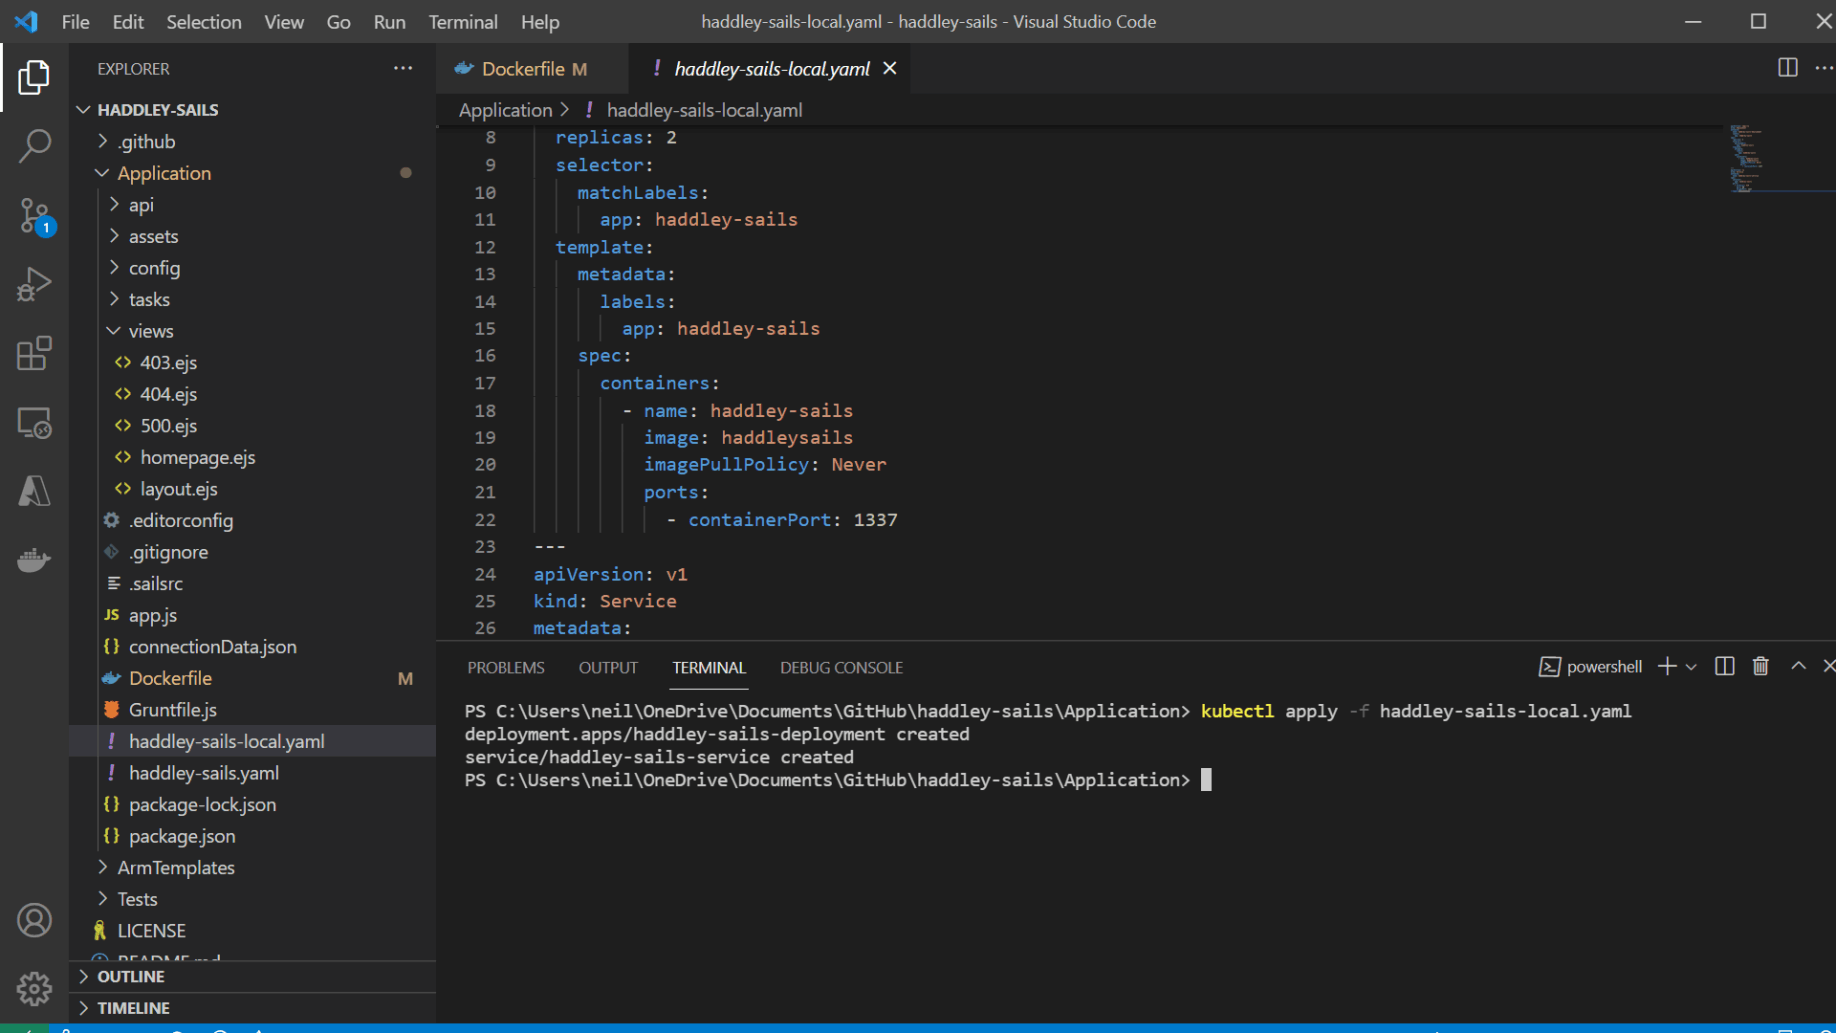Switch to the PROBLEMS panel tab
1836x1033 pixels.
505,668
